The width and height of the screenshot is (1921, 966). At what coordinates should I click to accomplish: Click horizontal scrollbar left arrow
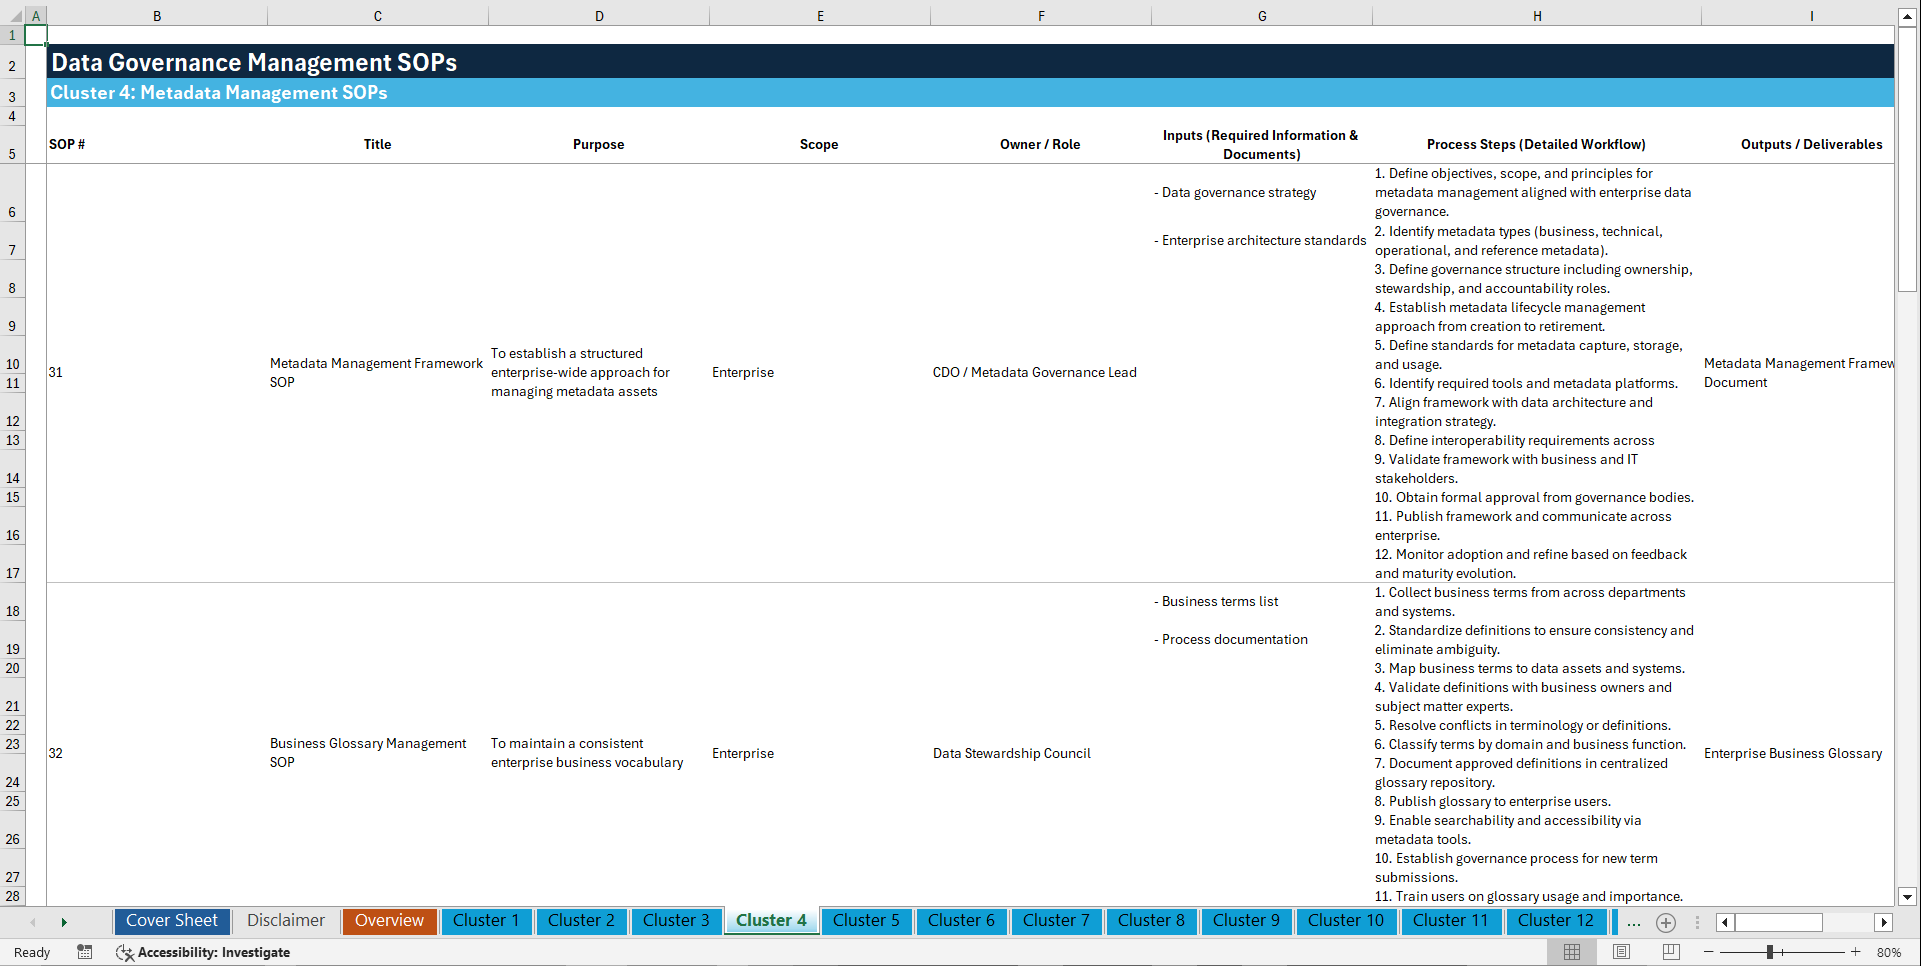(1725, 922)
